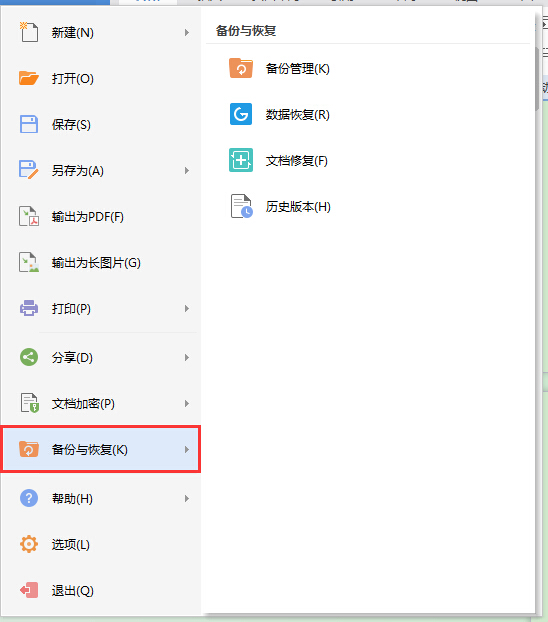Image resolution: width=548 pixels, height=622 pixels.
Task: Expand the 新建(N) submenu arrow
Action: coord(187,33)
